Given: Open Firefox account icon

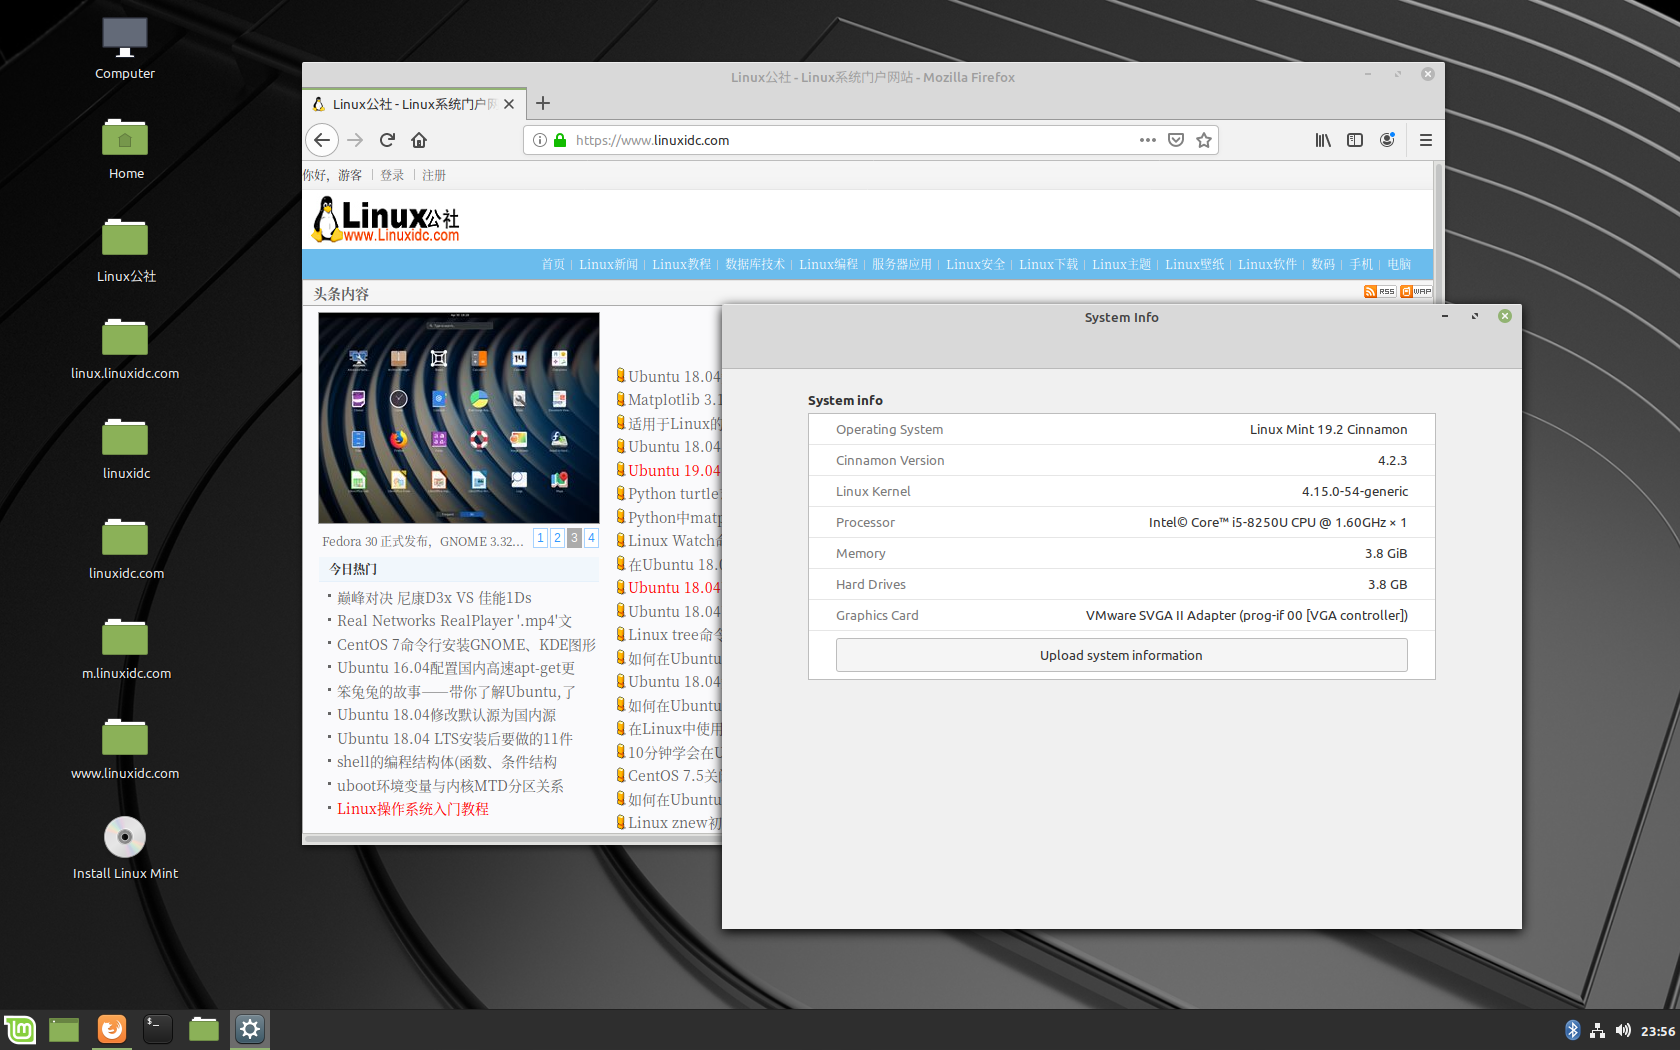Looking at the screenshot, I should coord(1387,140).
